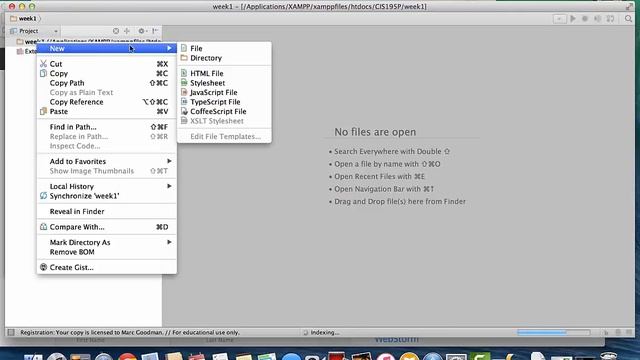Click the Compare With icon
Image resolution: width=640 pixels, height=360 pixels.
pos(43,227)
